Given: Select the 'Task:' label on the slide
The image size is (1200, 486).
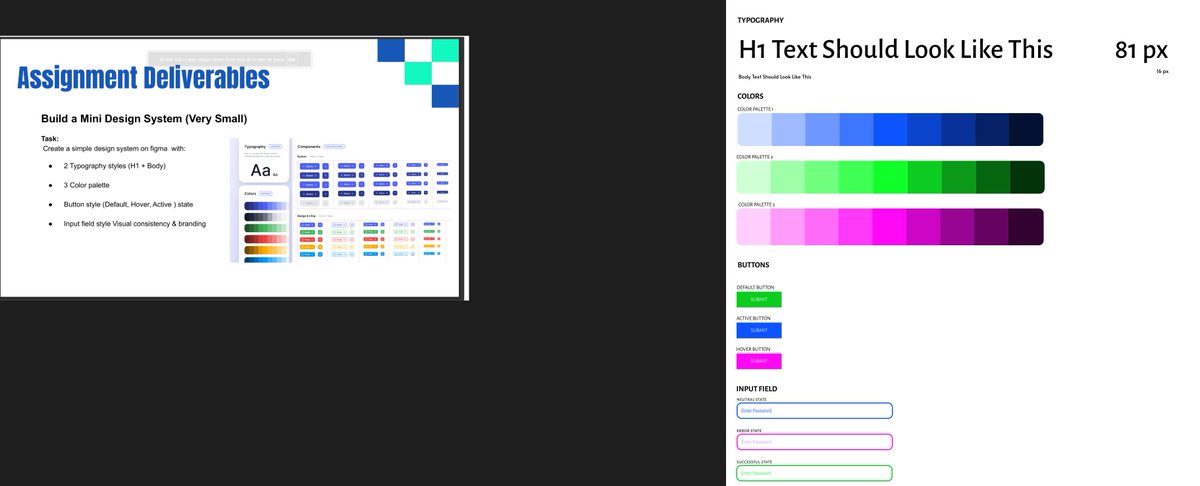Looking at the screenshot, I should click(x=50, y=139).
